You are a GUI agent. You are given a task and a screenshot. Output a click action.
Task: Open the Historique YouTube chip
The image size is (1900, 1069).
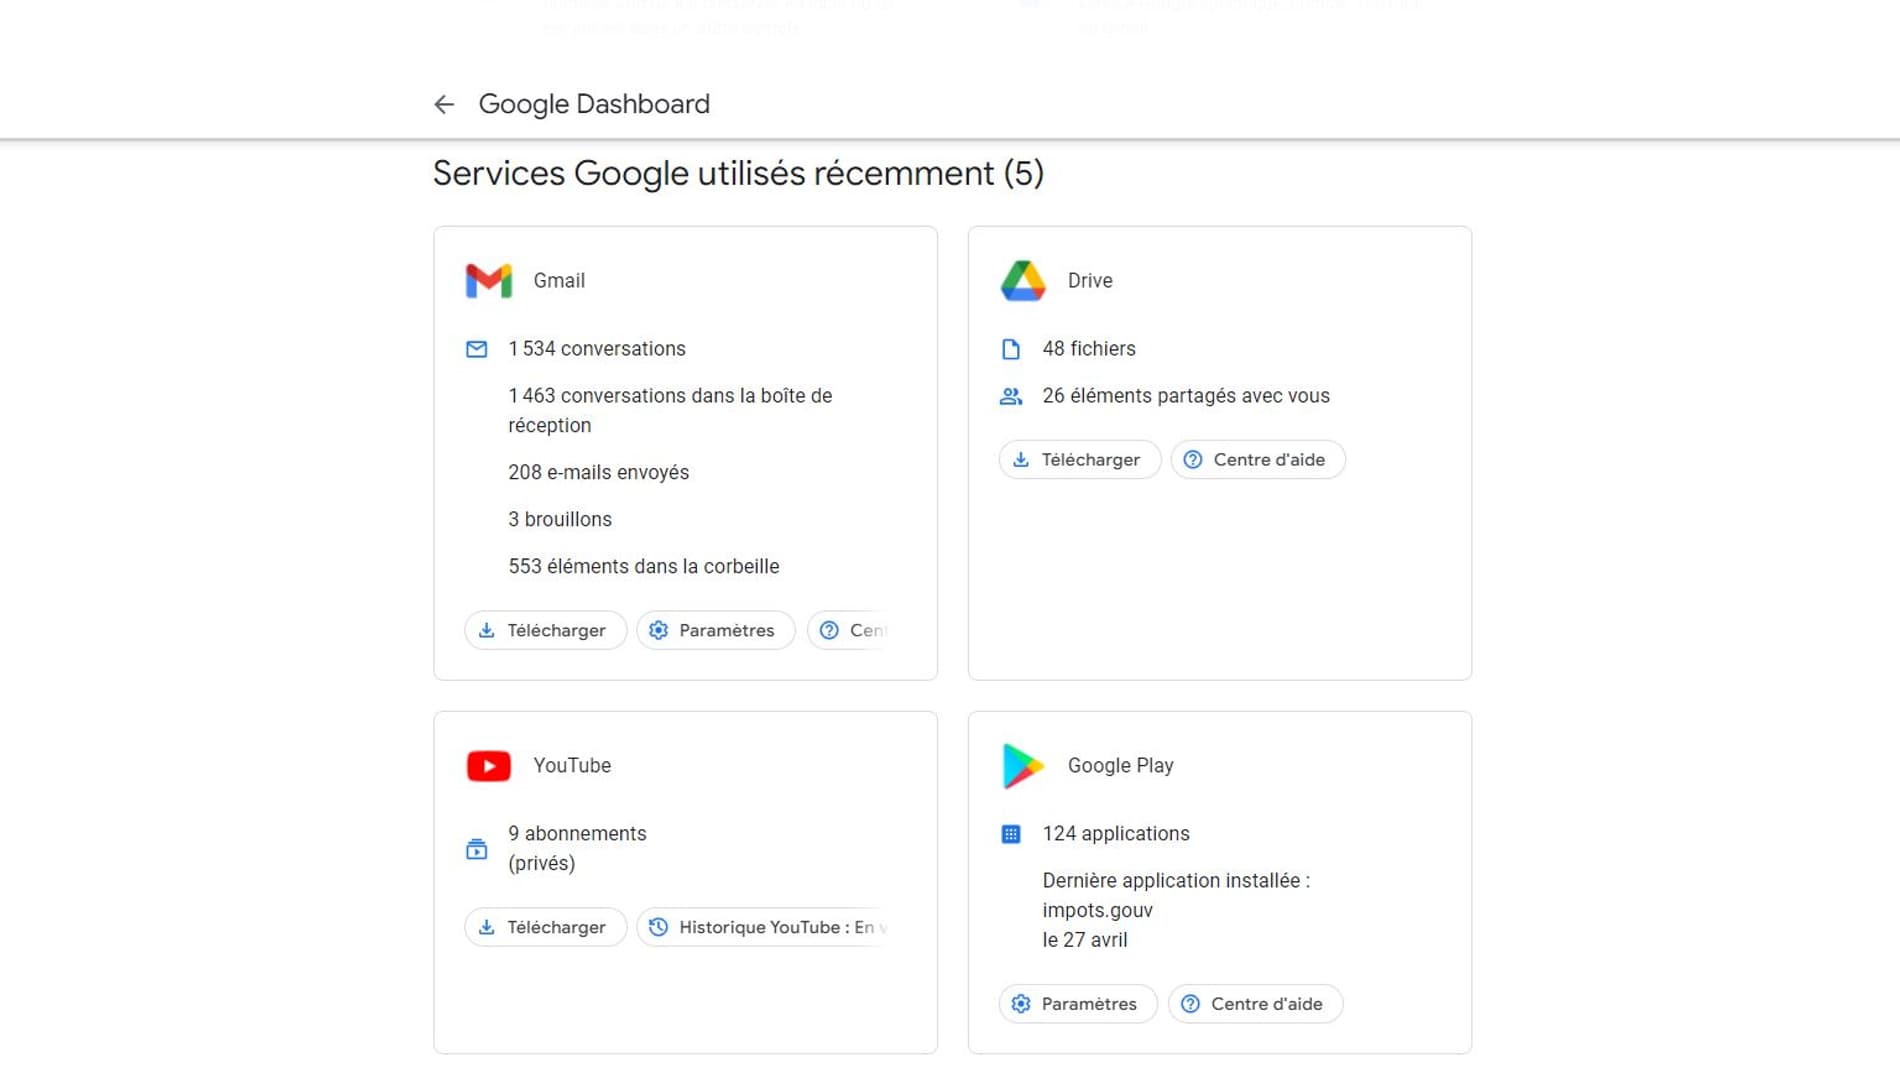click(765, 927)
